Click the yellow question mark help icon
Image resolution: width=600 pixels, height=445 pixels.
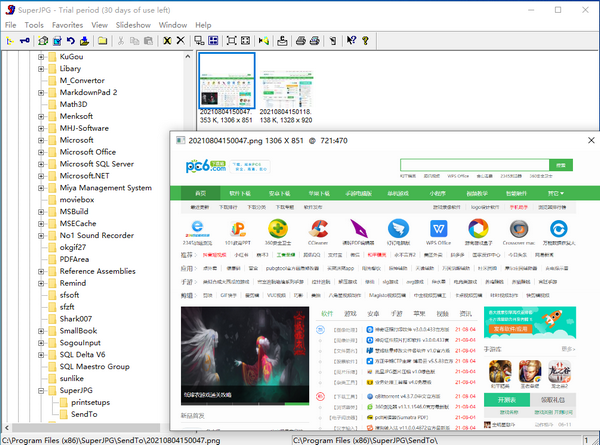point(365,41)
